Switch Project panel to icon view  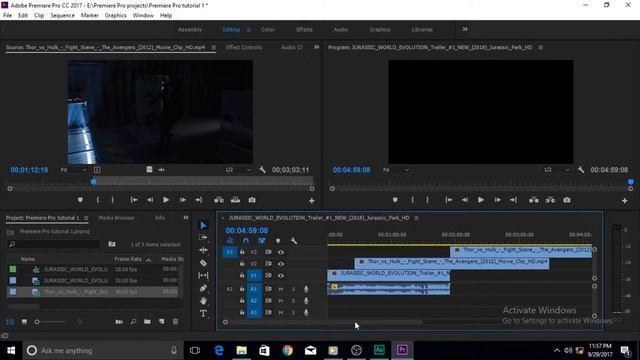(x=24, y=322)
